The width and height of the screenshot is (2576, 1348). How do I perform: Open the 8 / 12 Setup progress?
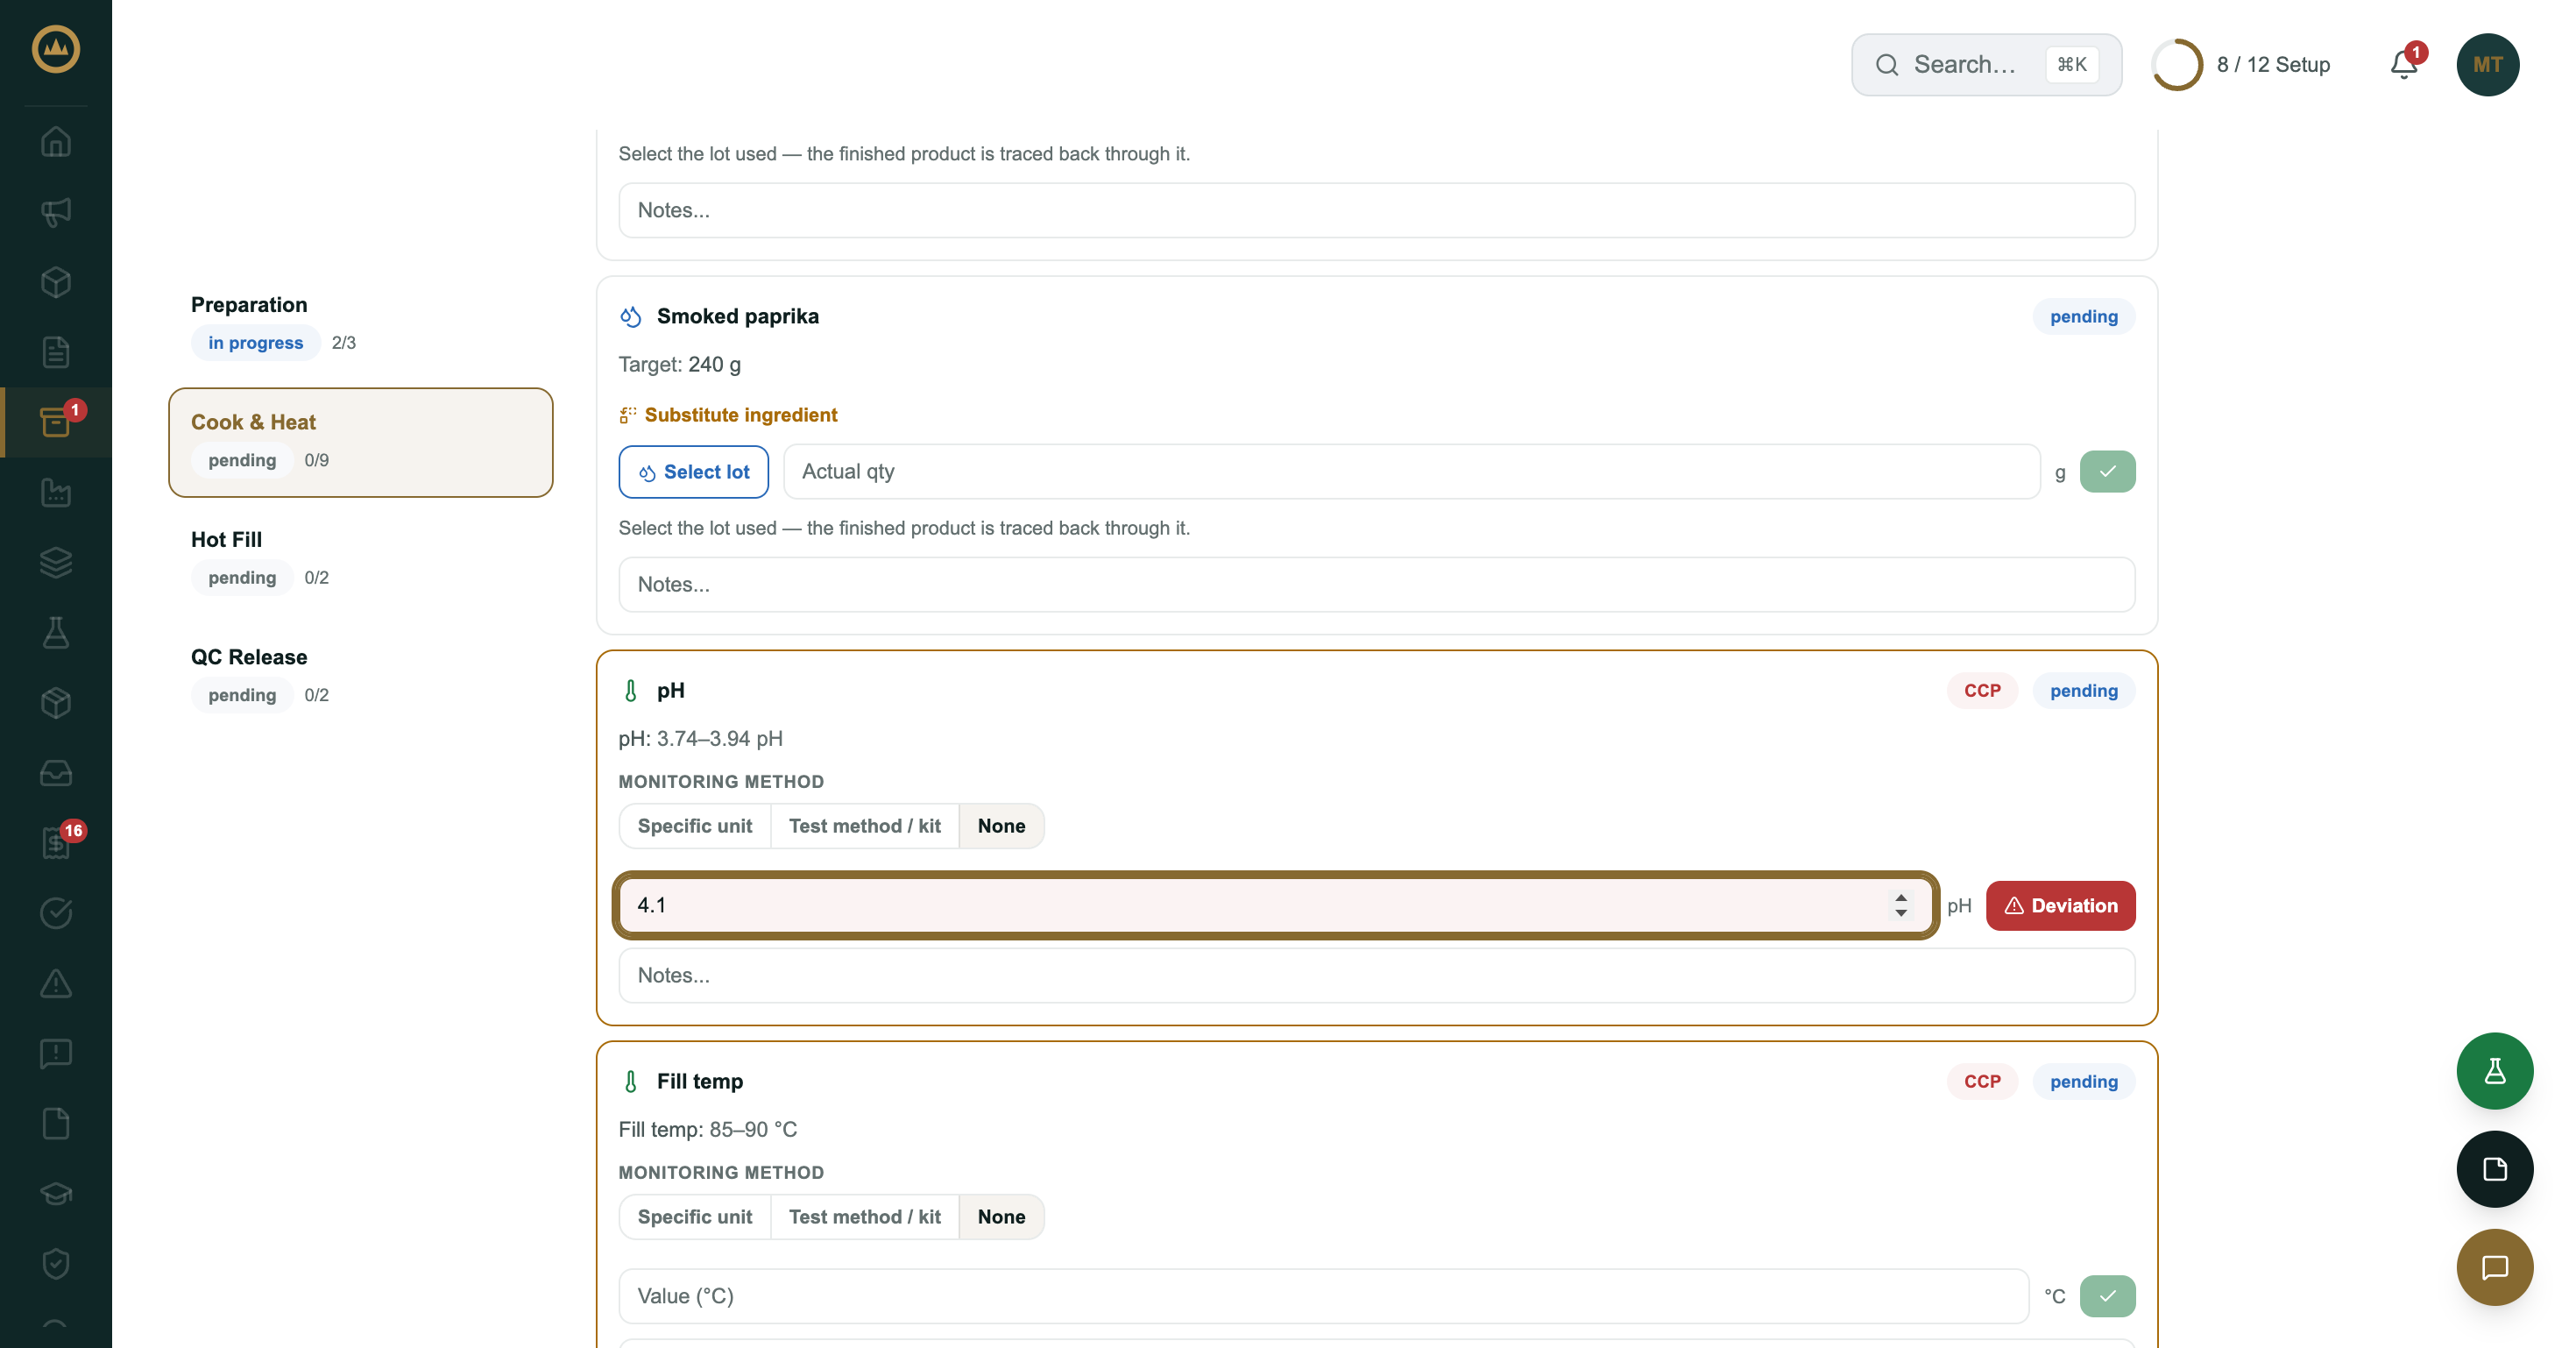tap(2241, 65)
